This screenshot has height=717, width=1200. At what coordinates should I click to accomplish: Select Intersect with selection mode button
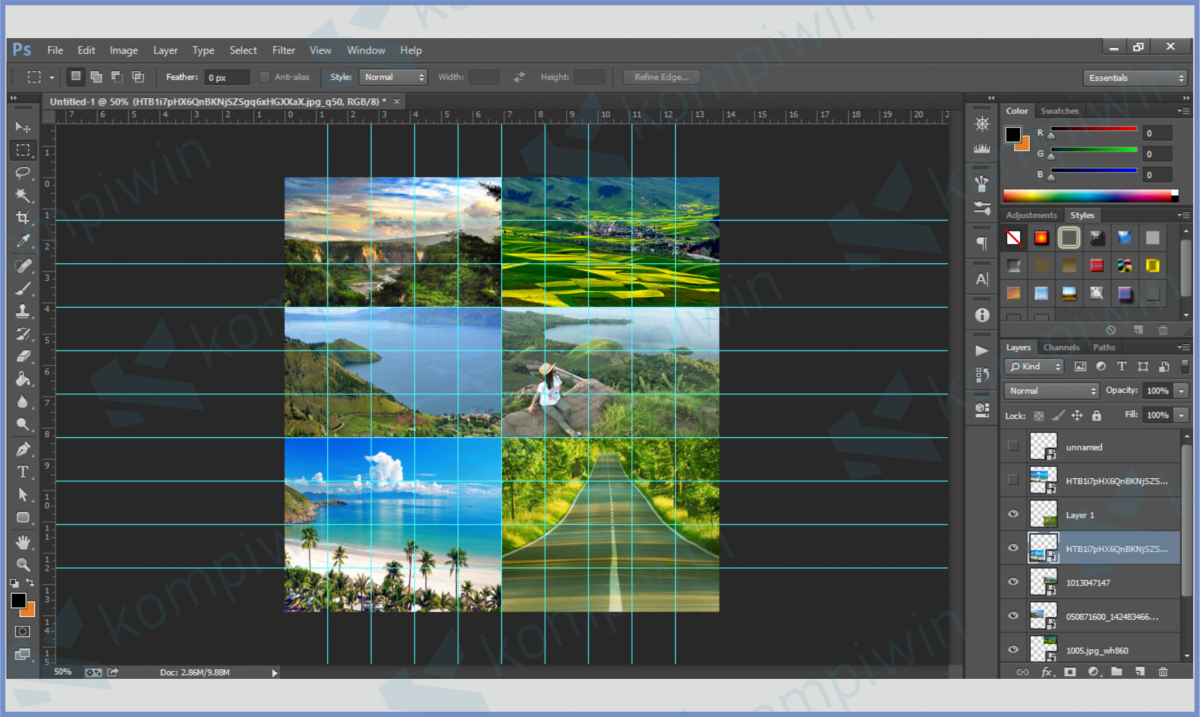138,77
